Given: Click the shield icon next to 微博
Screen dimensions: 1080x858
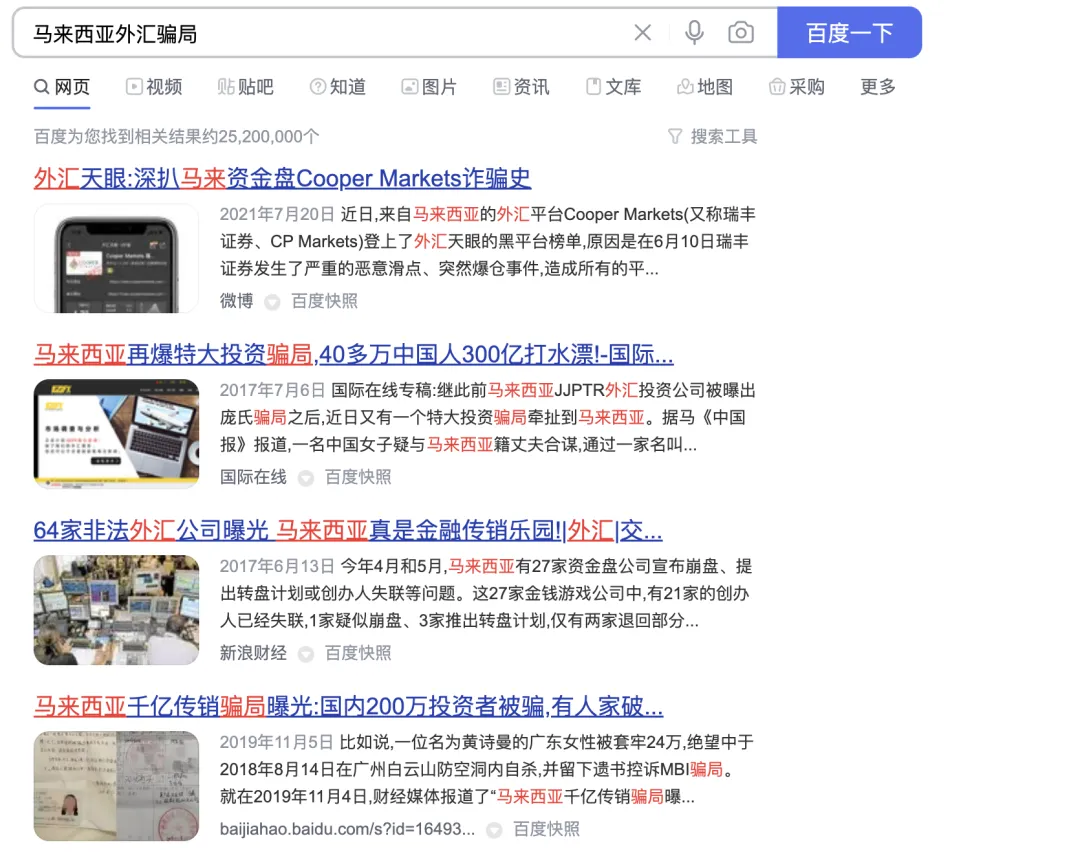Looking at the screenshot, I should (x=272, y=302).
